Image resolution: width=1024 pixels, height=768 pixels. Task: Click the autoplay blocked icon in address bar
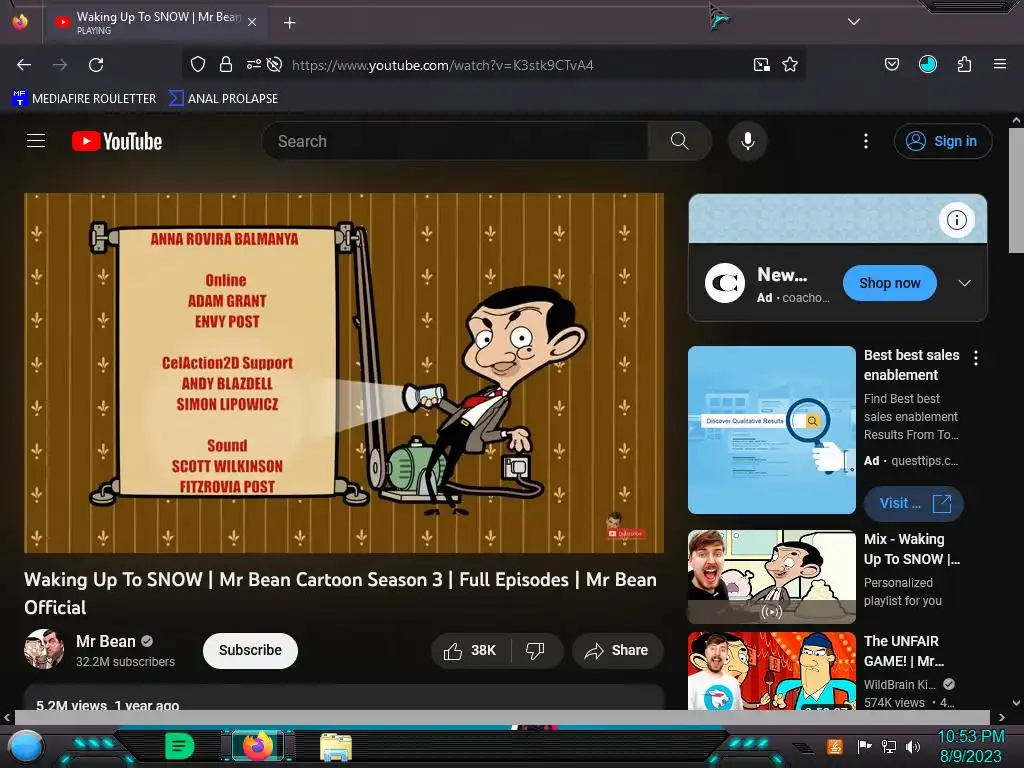(274, 64)
